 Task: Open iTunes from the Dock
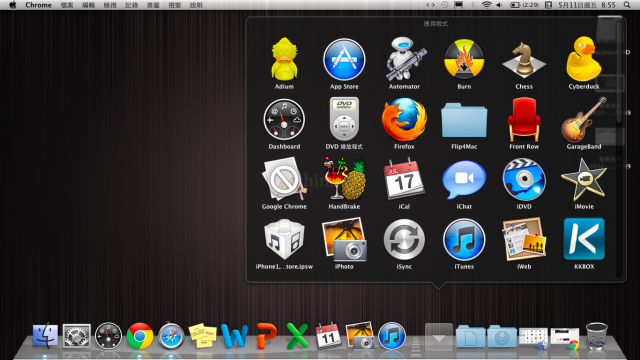(x=391, y=336)
